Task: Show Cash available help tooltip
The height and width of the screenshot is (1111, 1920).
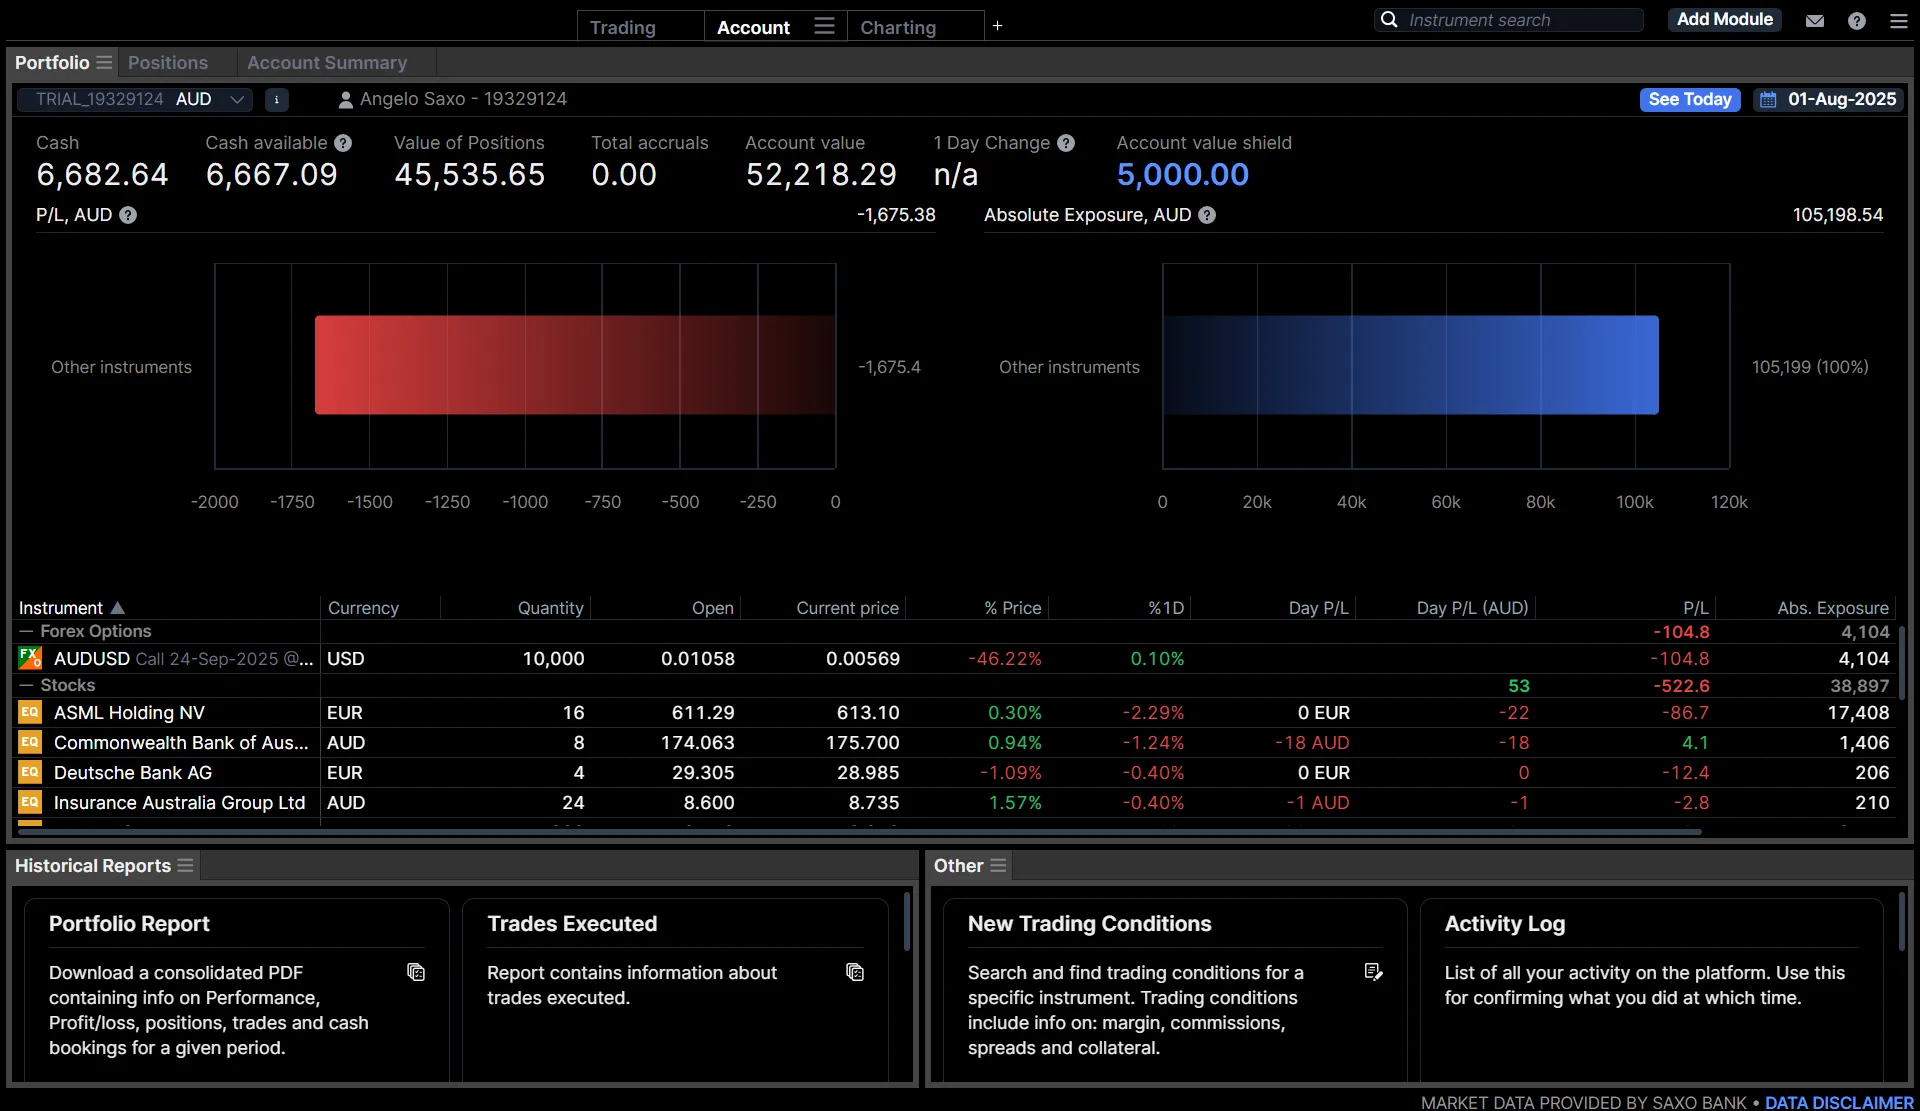Action: pos(343,143)
